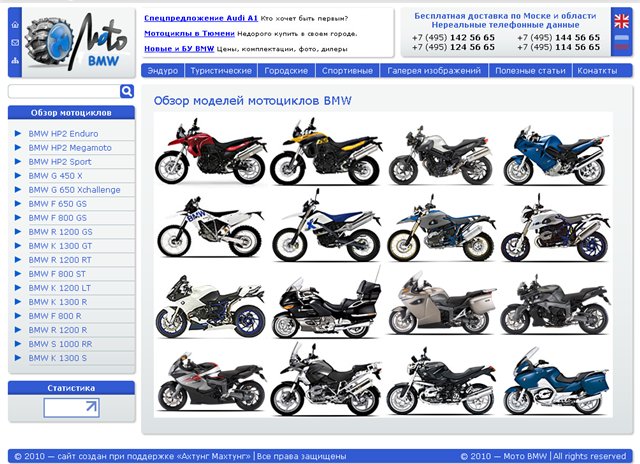Open white sport bike with blue wheels
The width and height of the screenshot is (640, 464).
[x=210, y=306]
